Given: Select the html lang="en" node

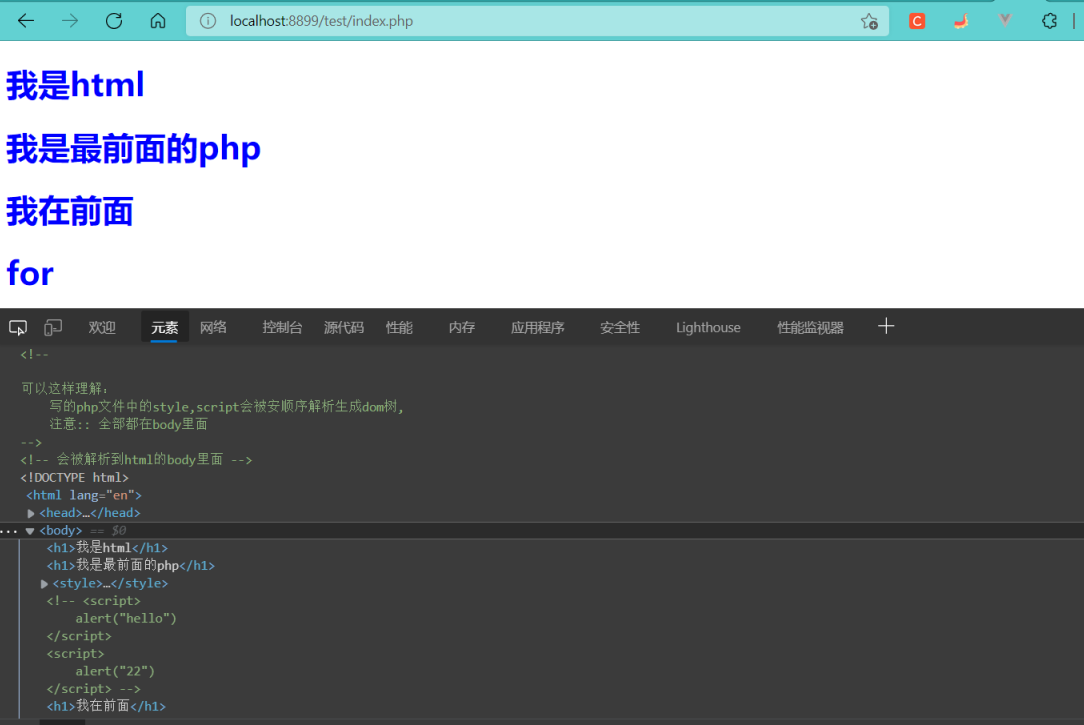Looking at the screenshot, I should point(84,495).
